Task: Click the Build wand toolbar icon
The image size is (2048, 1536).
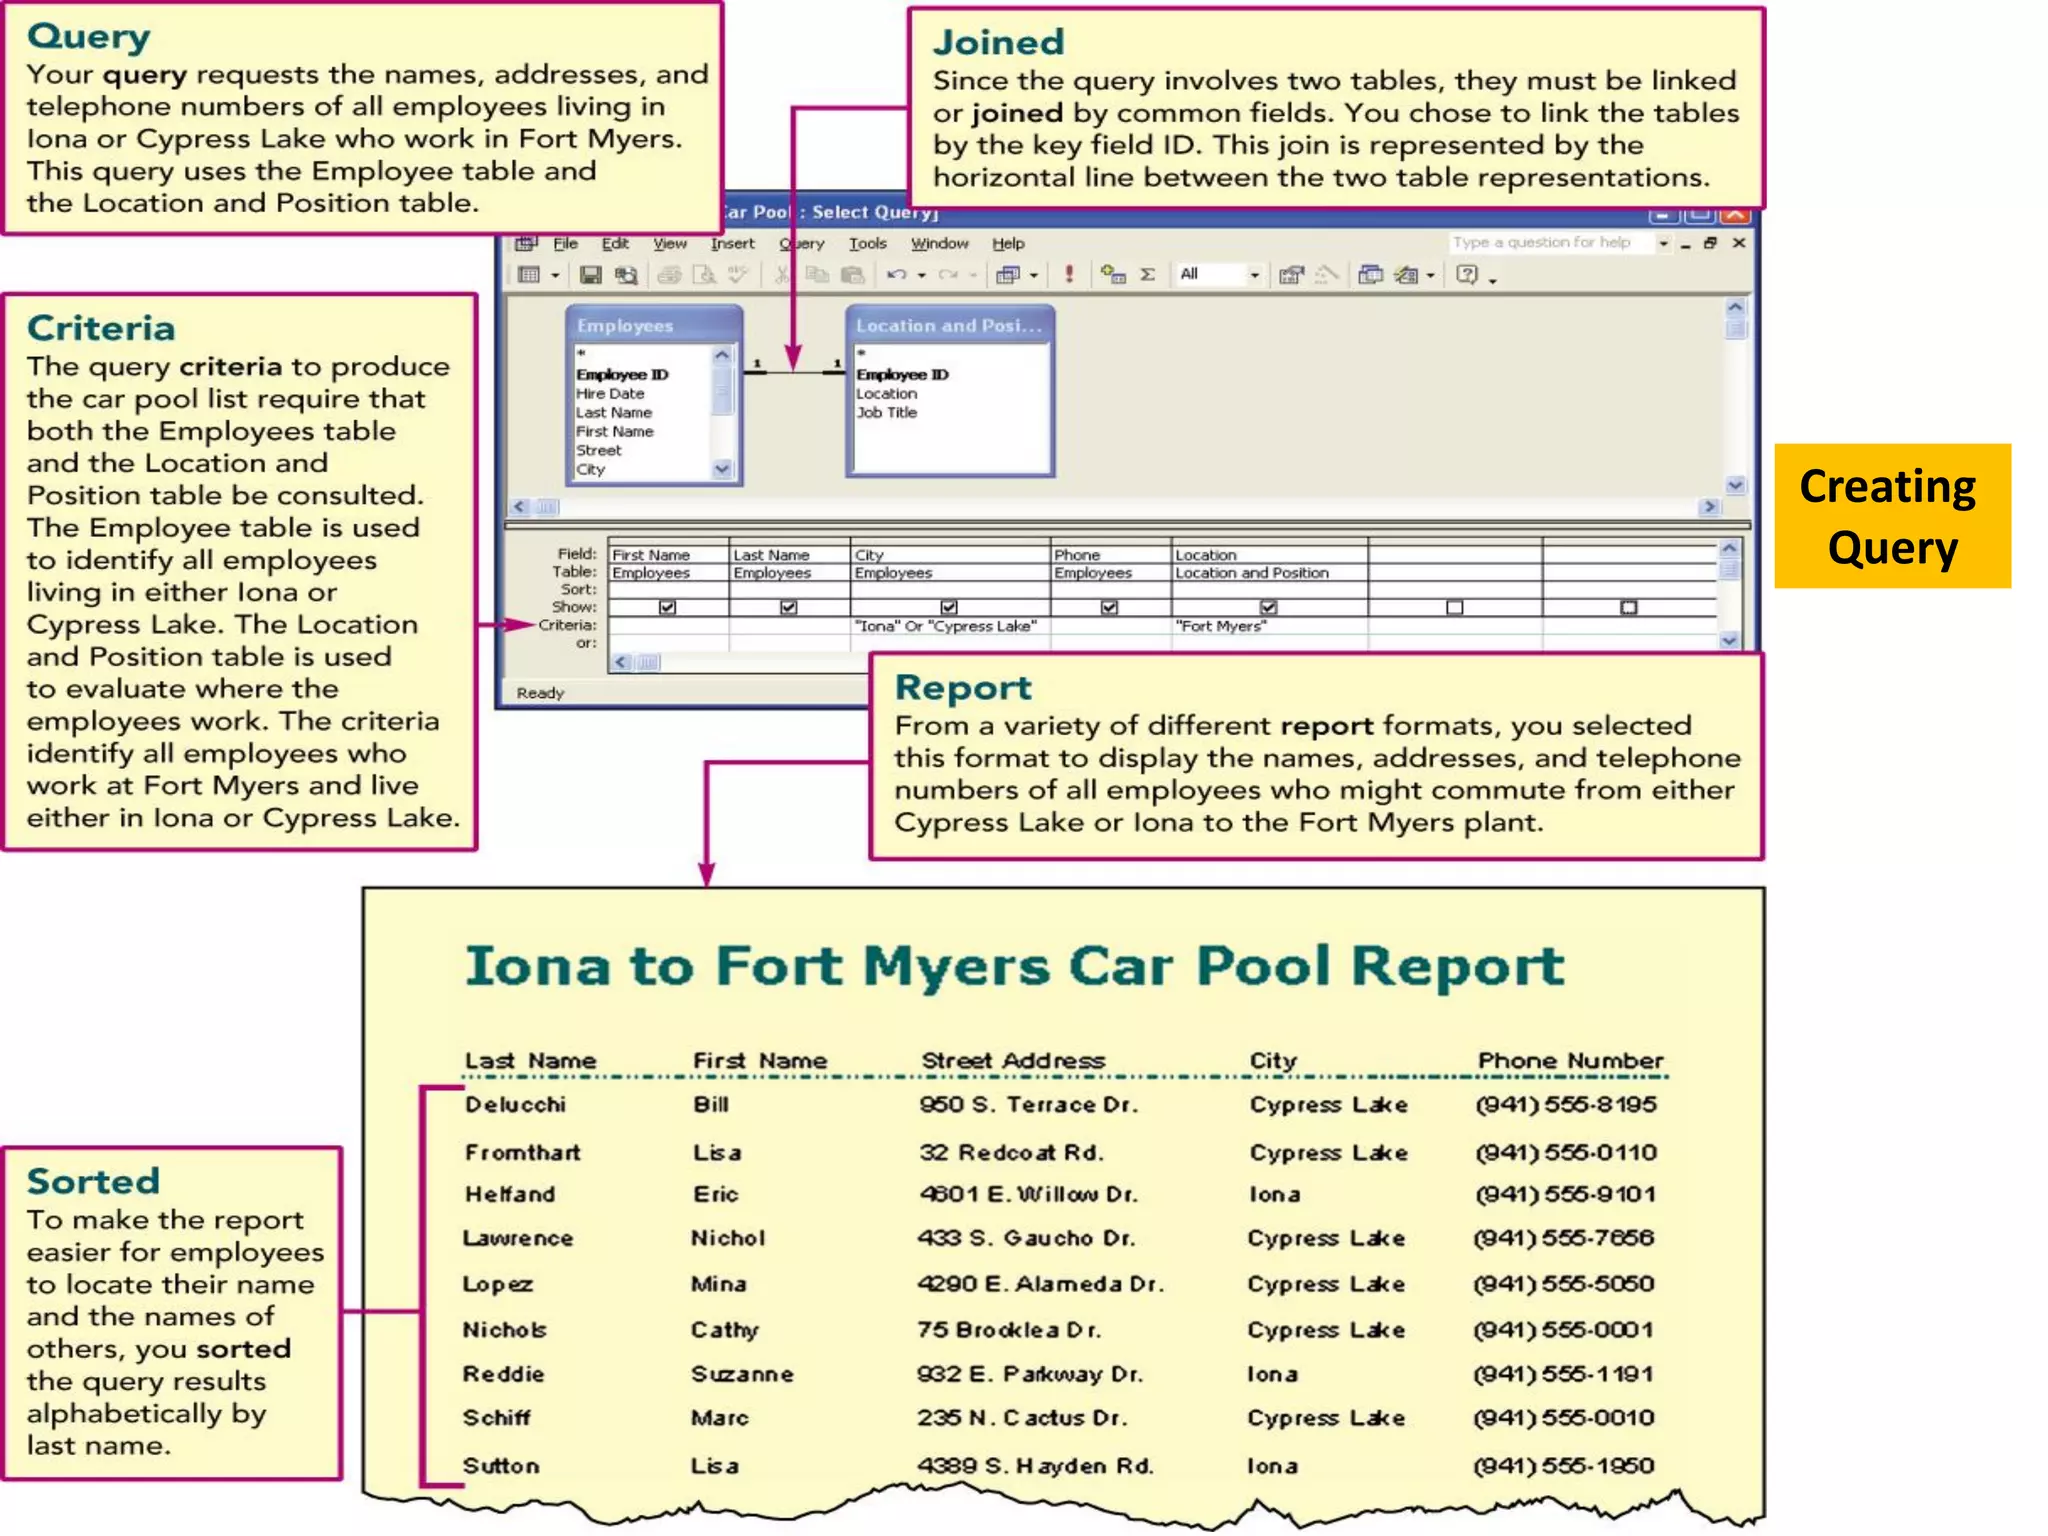Action: (1326, 274)
